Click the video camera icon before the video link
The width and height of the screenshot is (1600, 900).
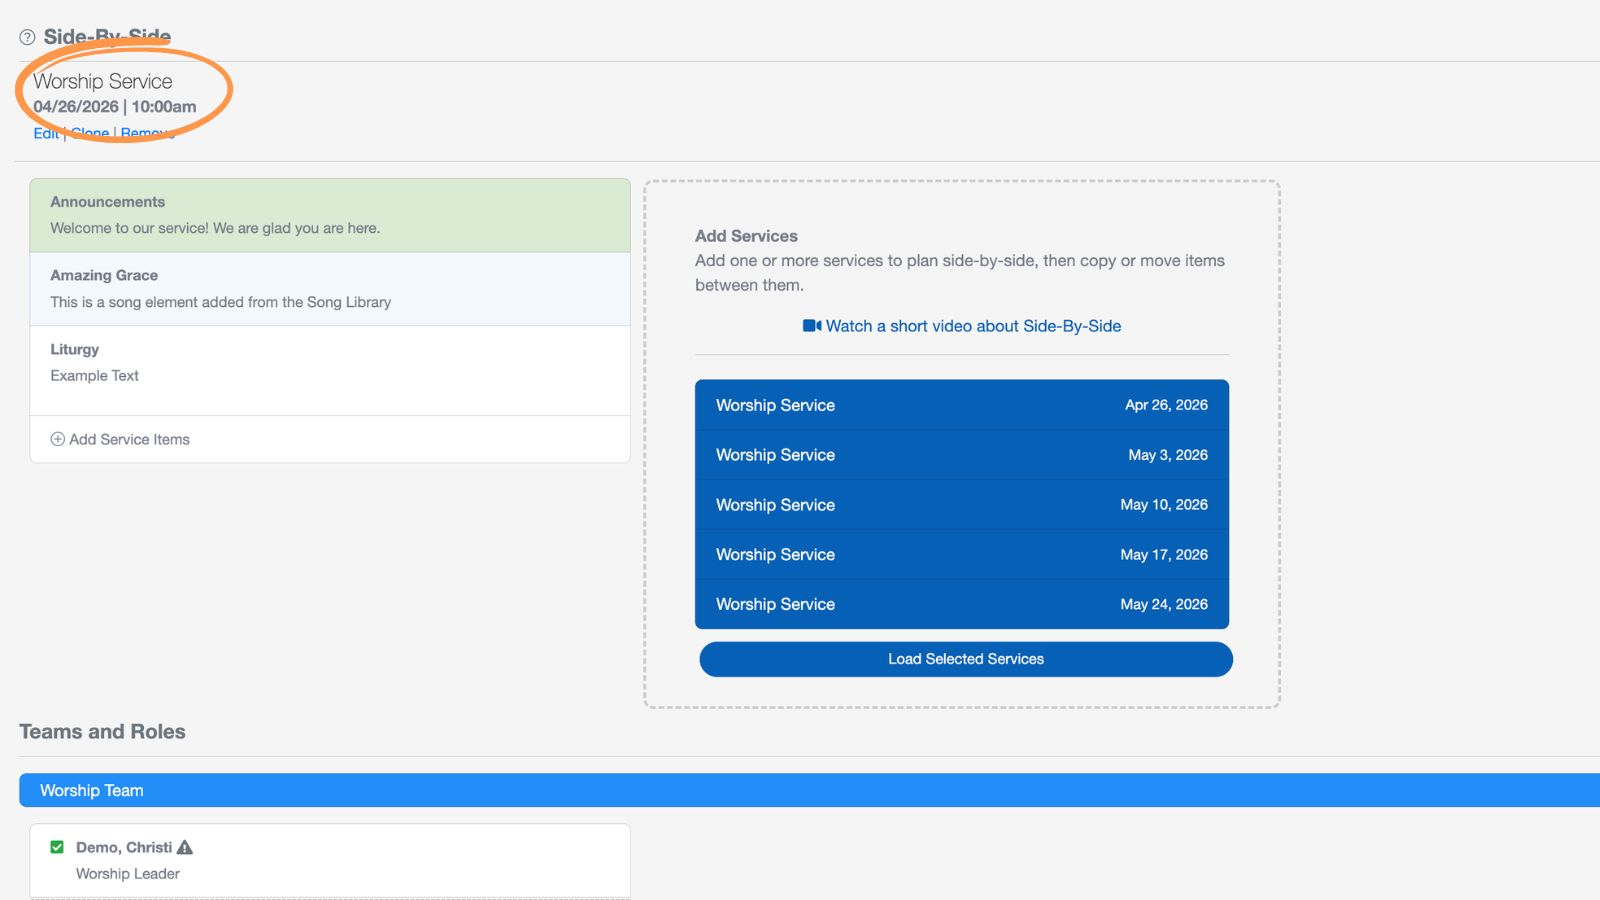tap(809, 325)
